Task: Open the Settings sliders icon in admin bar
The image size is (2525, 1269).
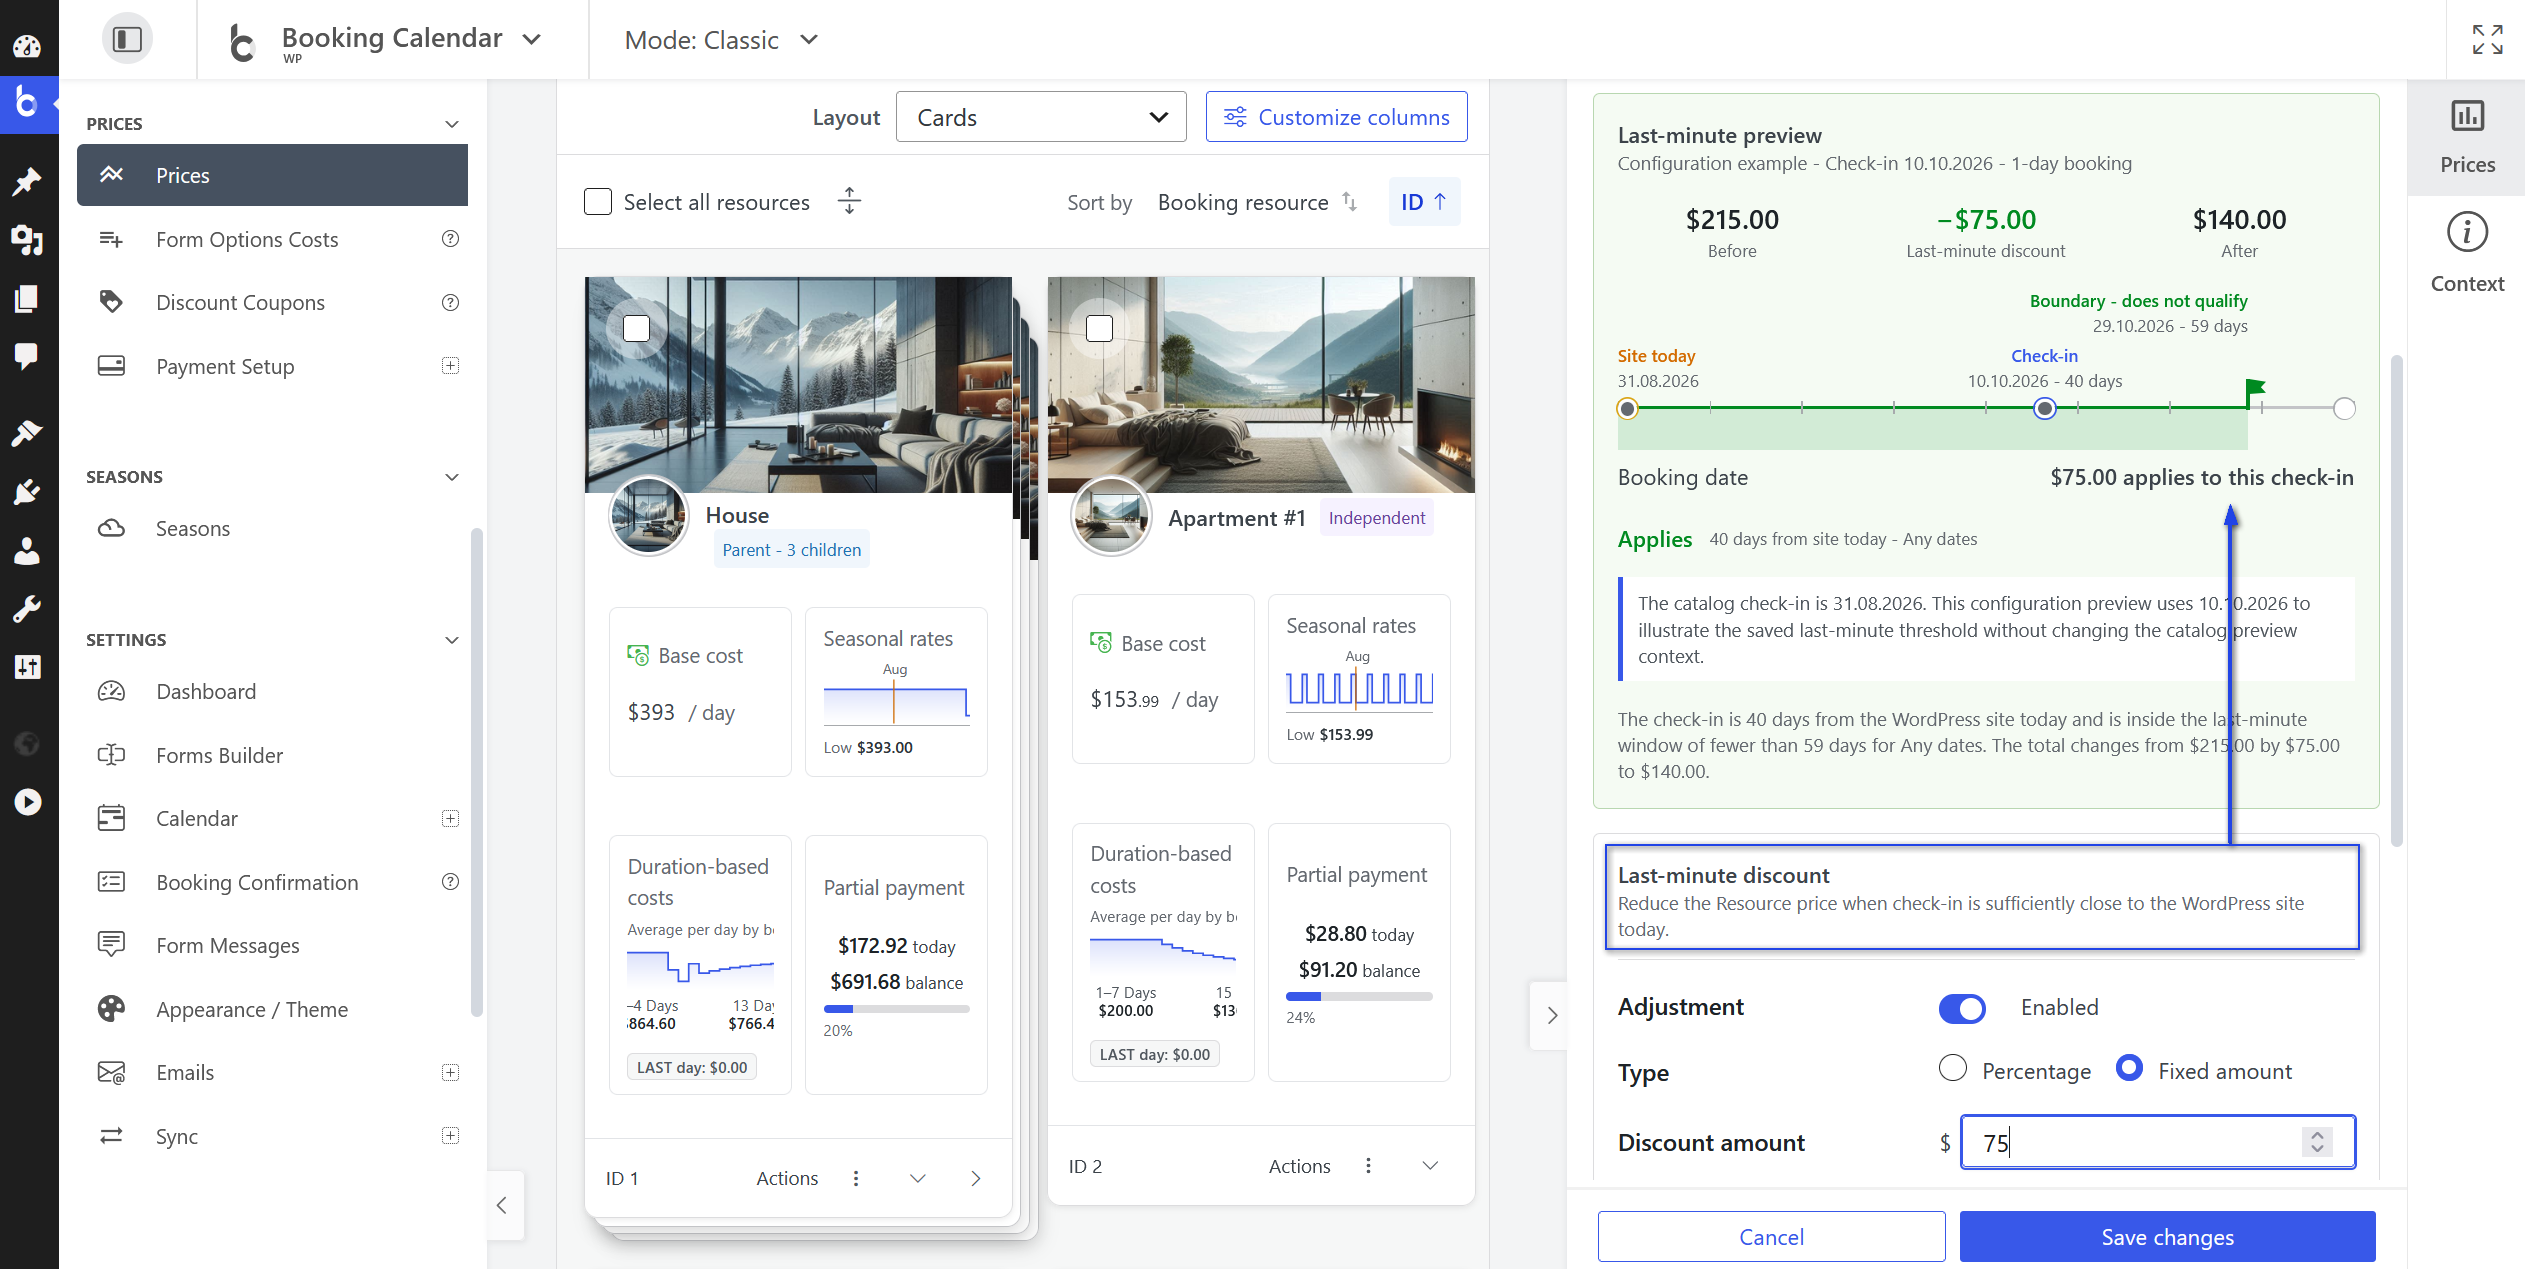Action: (x=27, y=667)
